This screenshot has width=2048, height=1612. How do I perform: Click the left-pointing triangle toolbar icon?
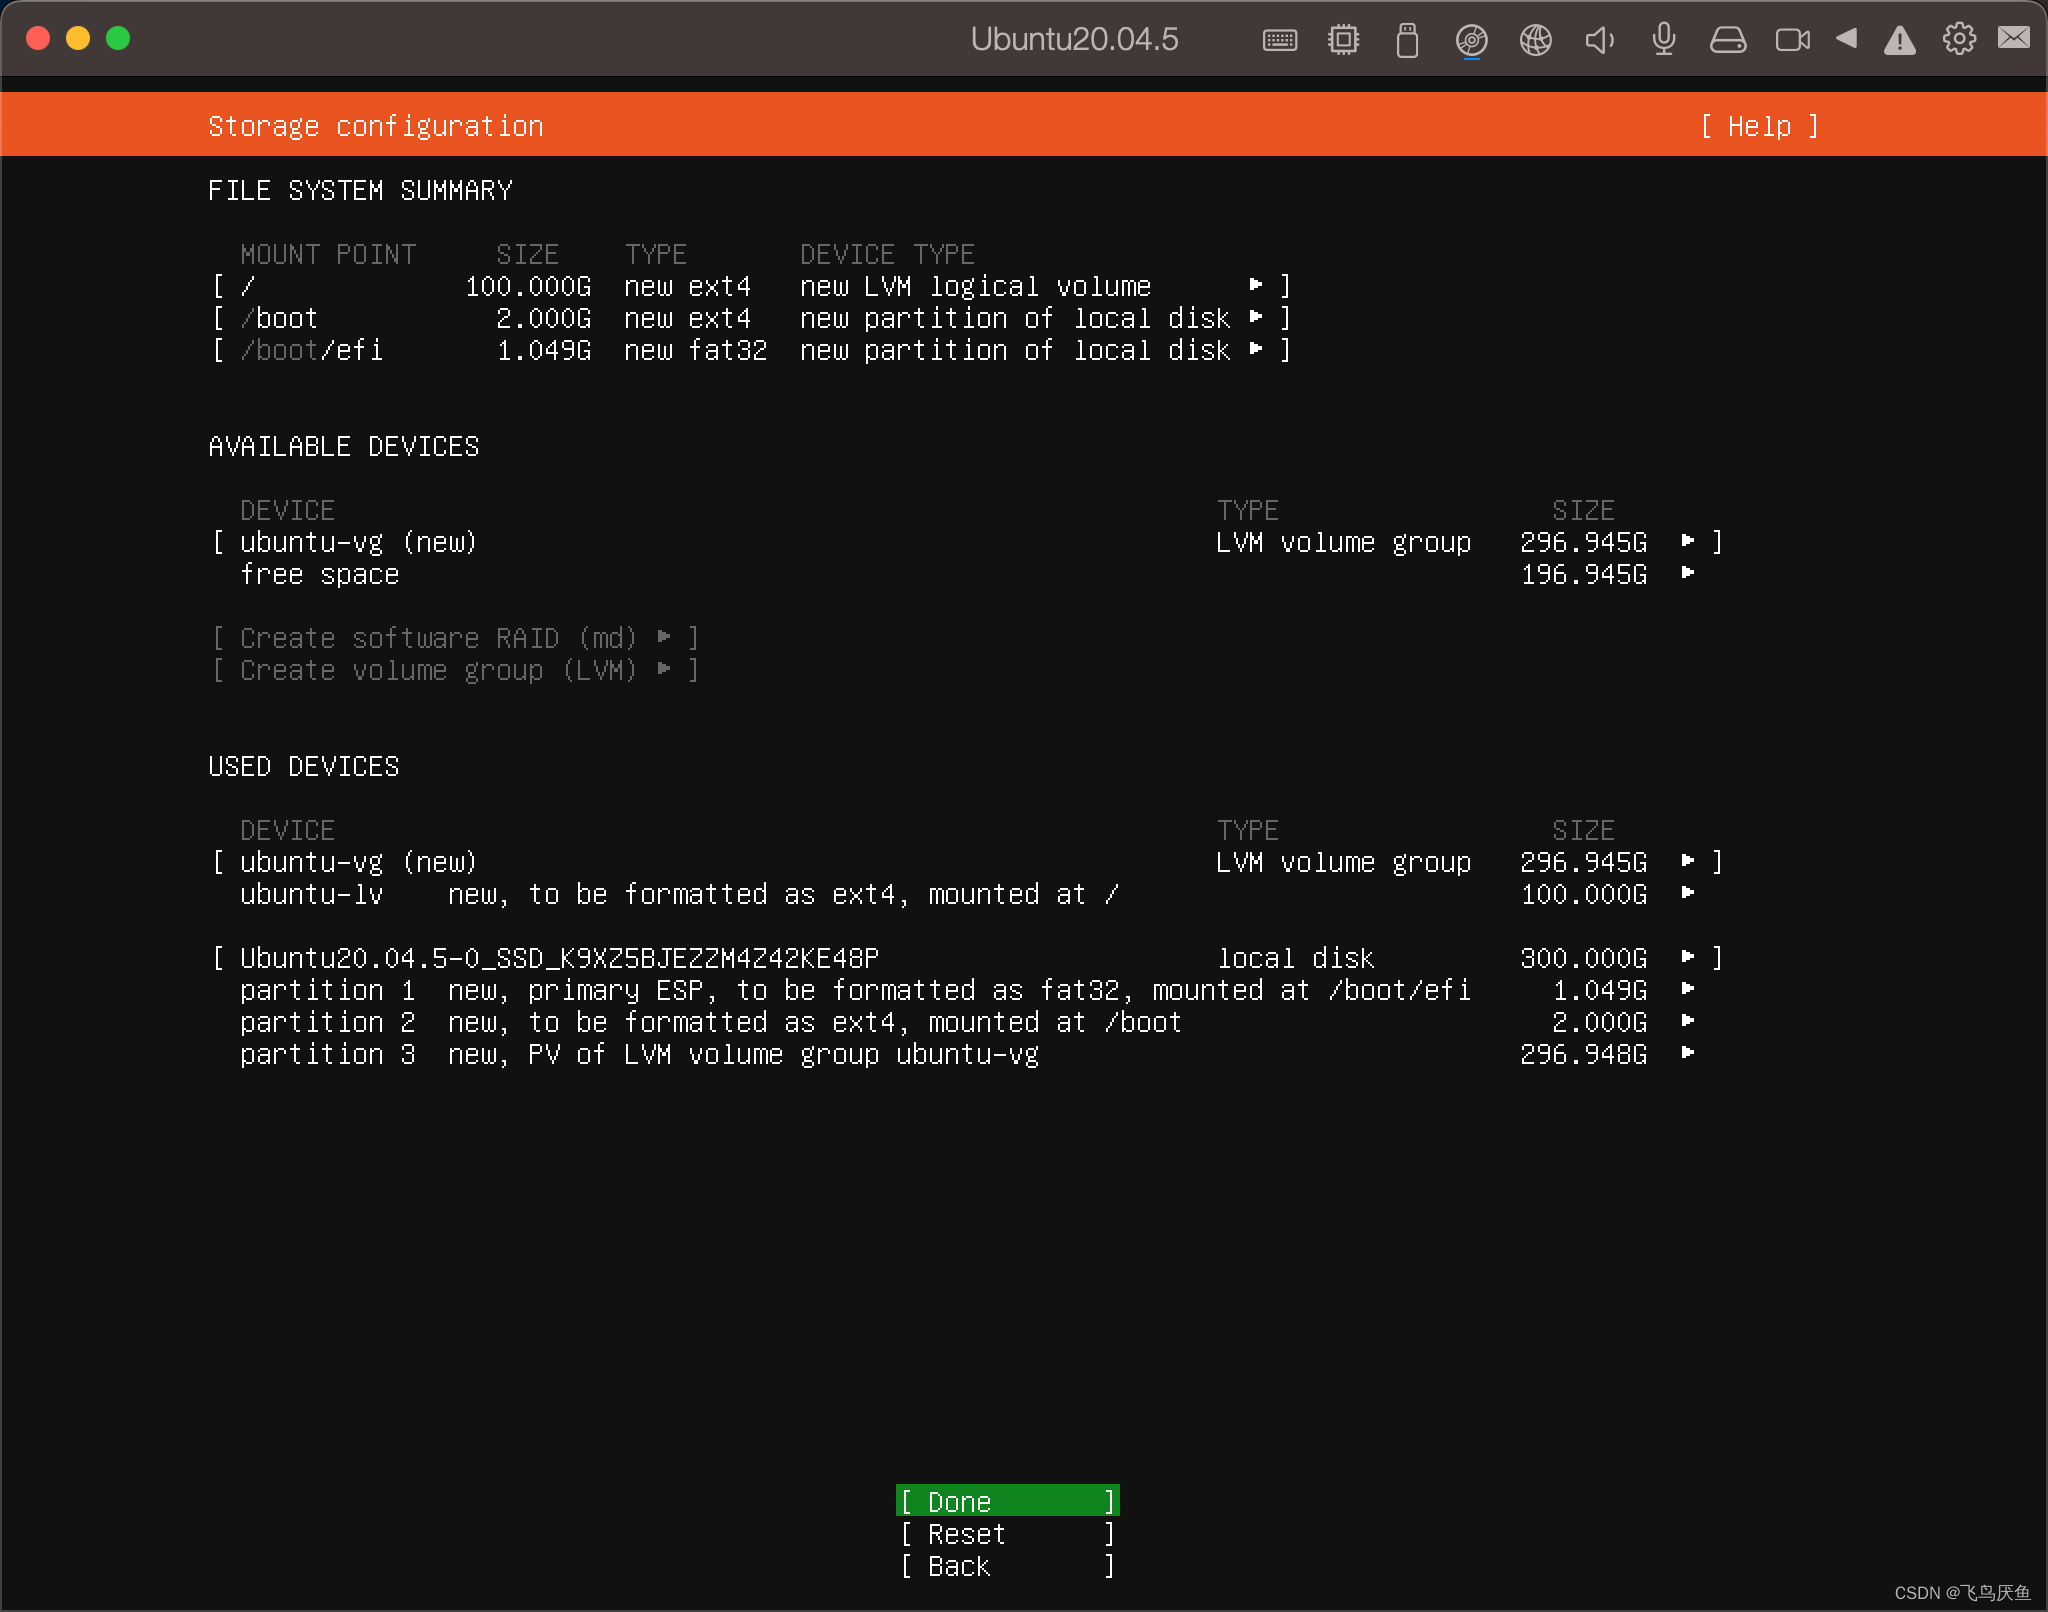pos(1846,38)
